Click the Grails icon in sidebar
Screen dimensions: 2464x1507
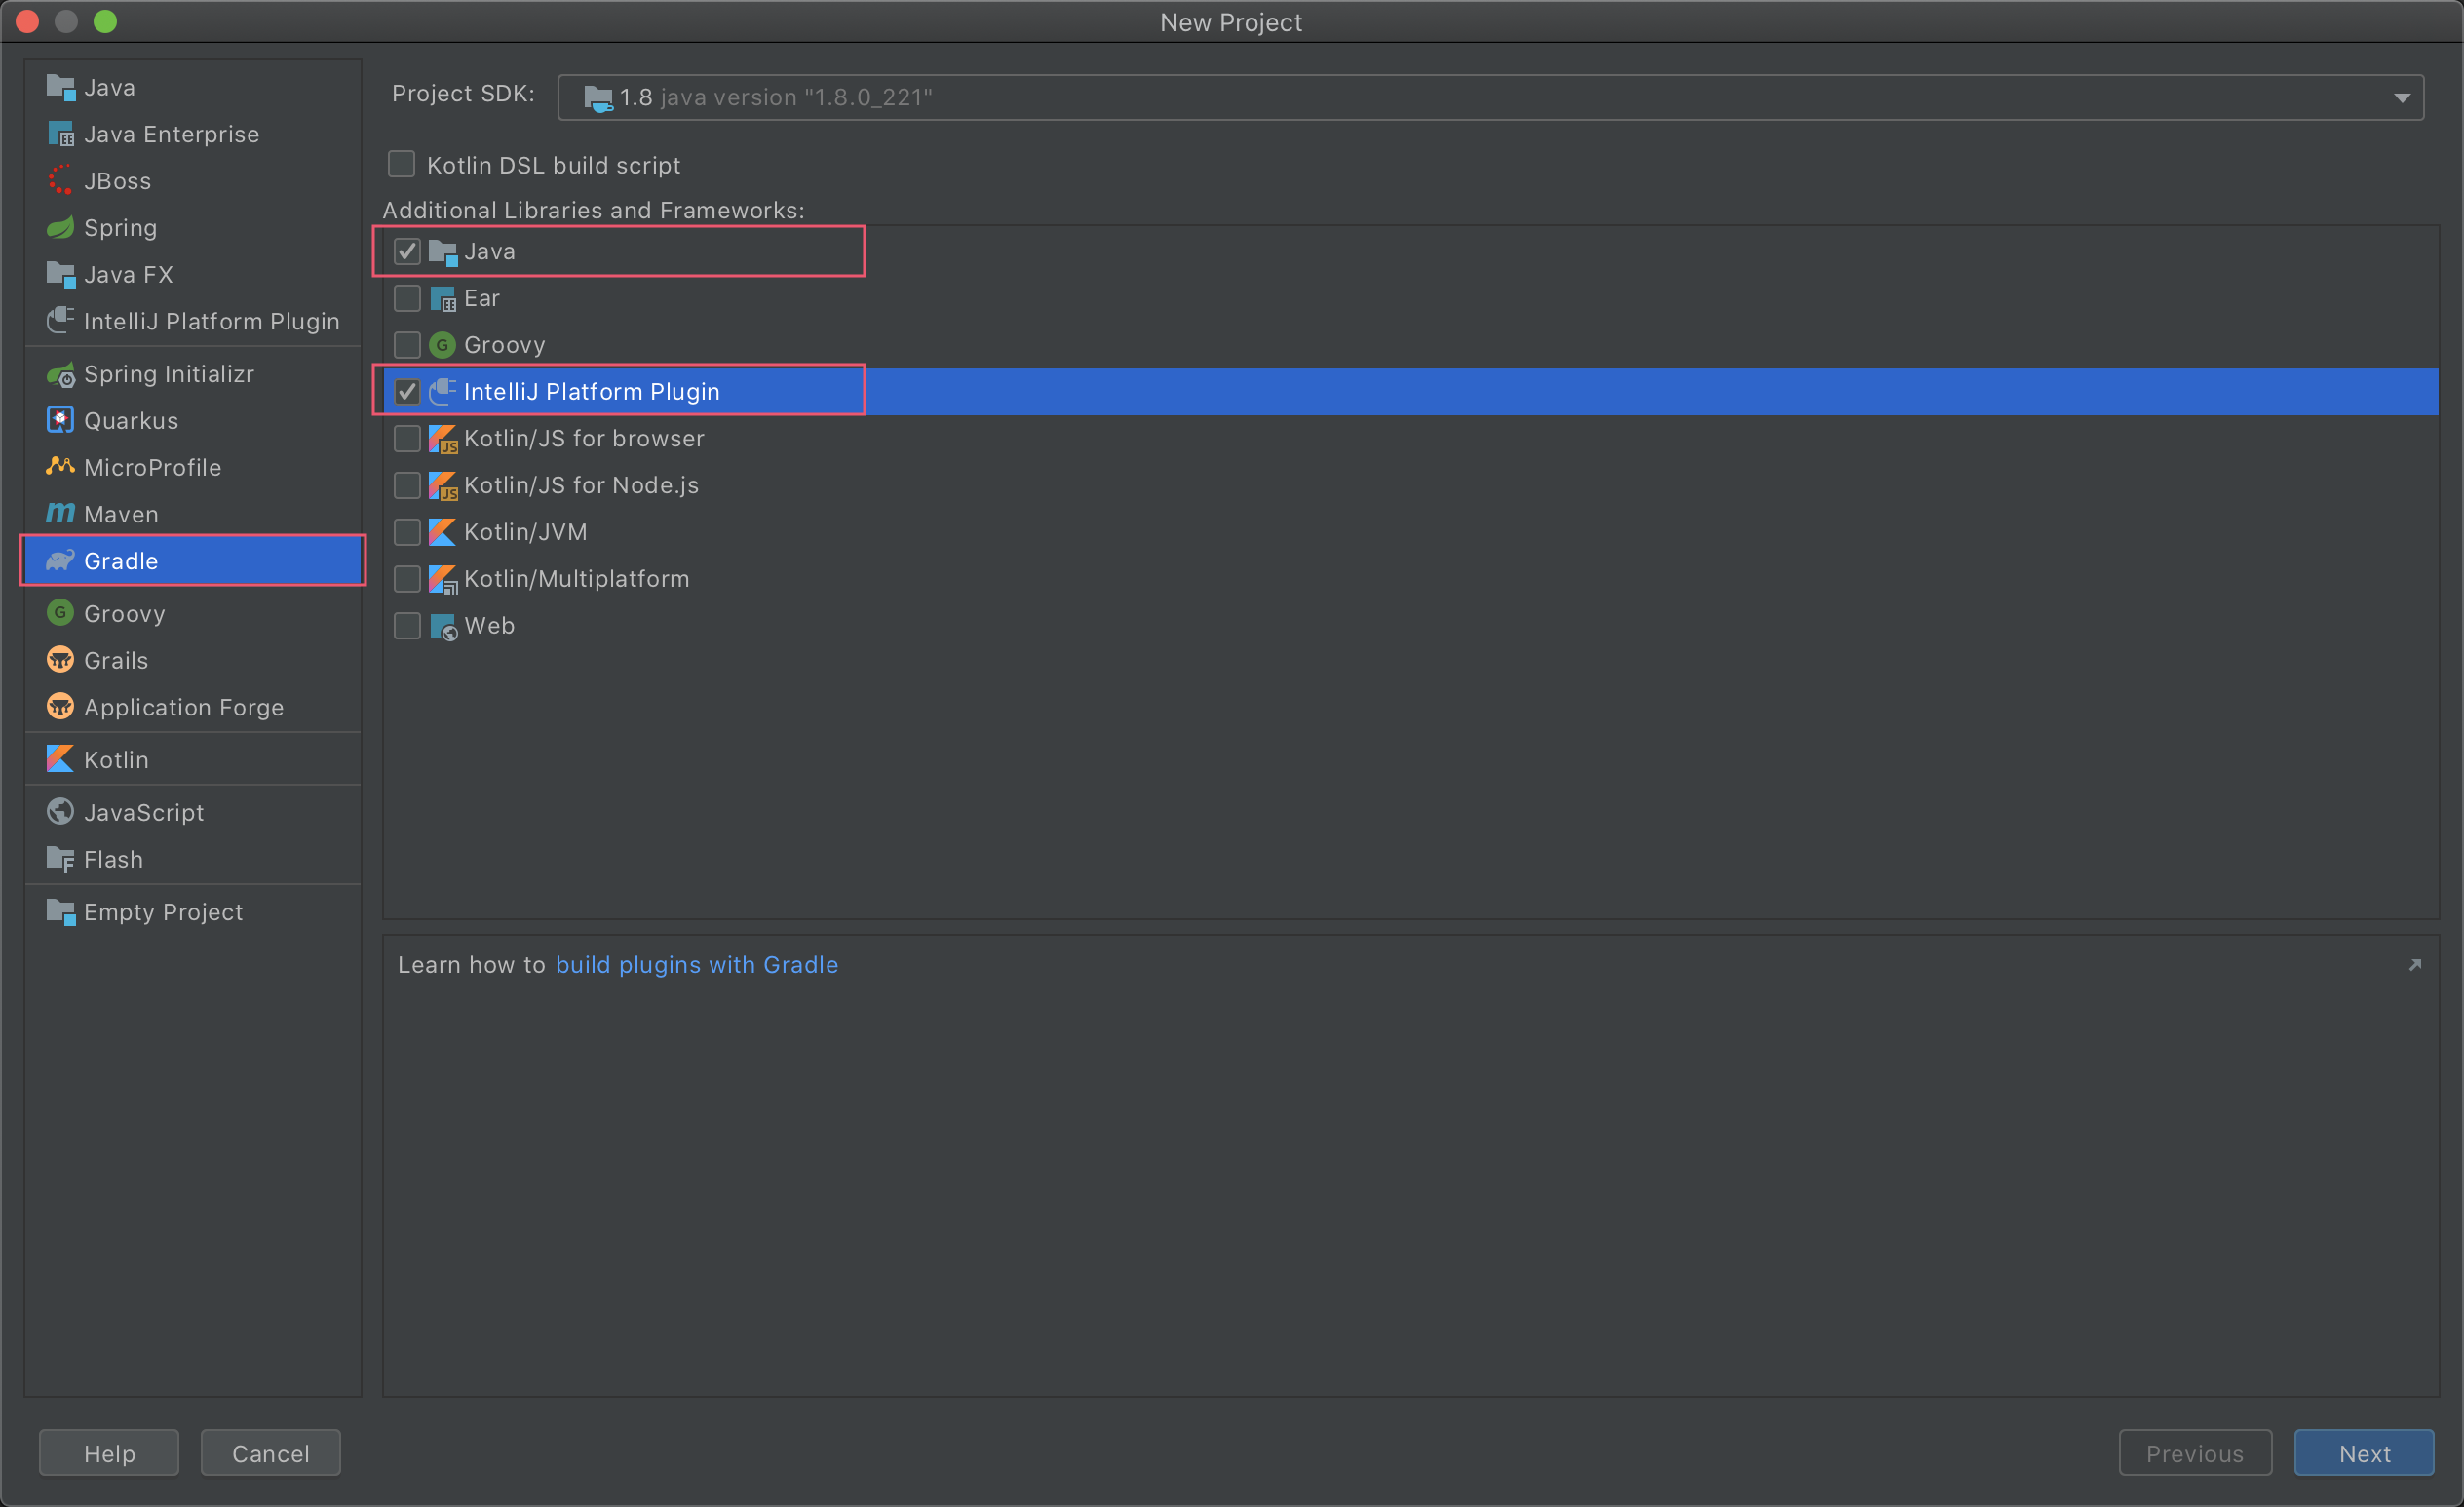pos(60,660)
